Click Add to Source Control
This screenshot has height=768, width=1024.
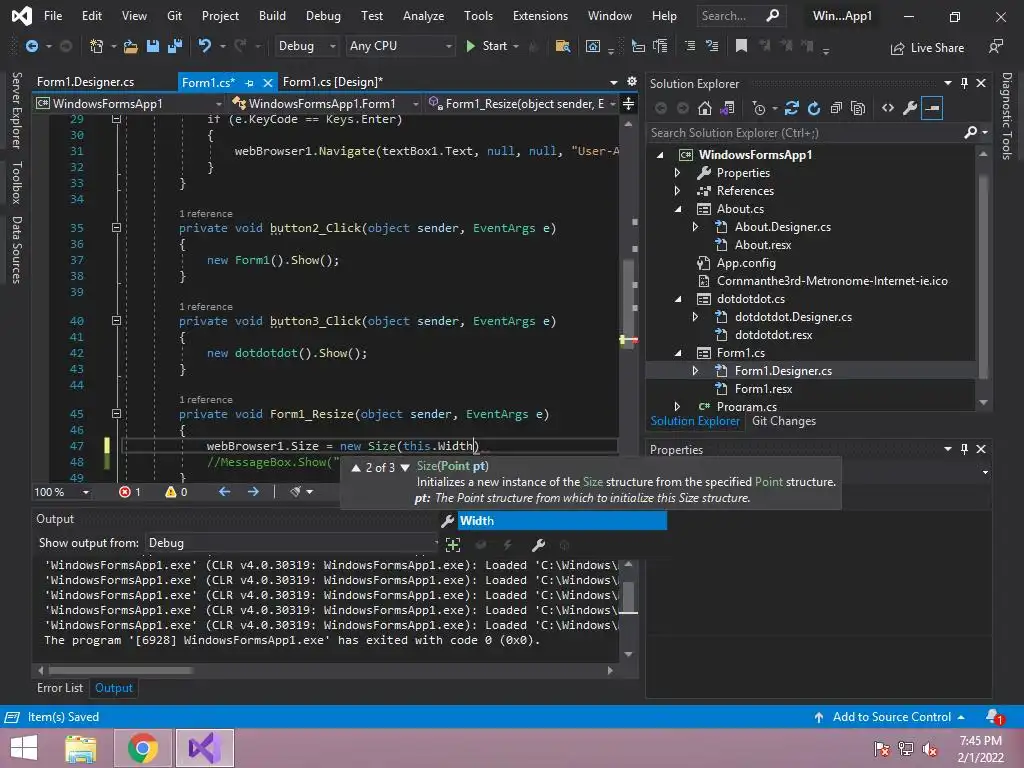click(889, 717)
